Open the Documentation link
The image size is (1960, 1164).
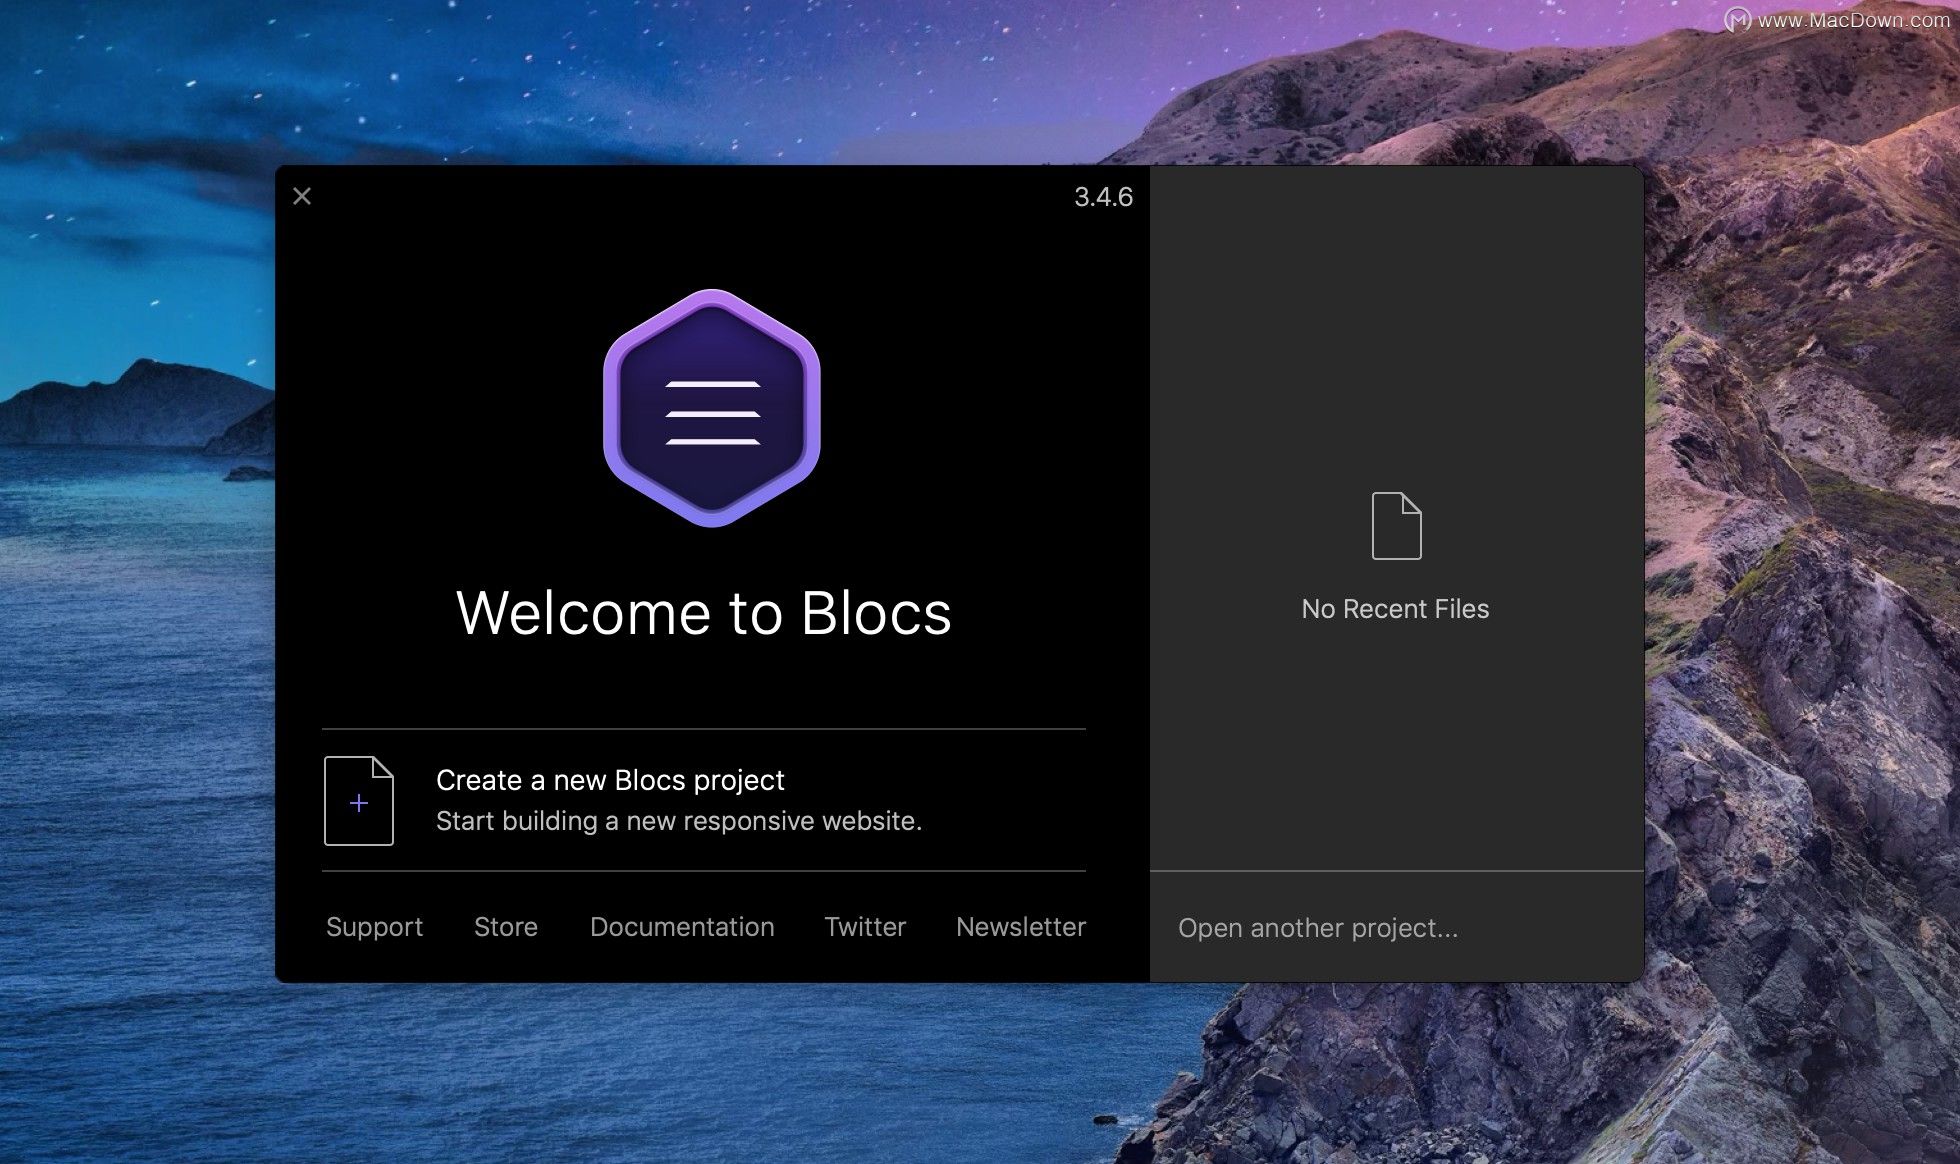point(682,927)
